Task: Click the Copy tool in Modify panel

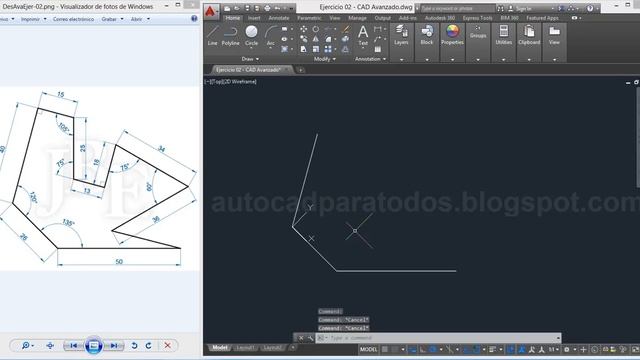Action: click(304, 39)
